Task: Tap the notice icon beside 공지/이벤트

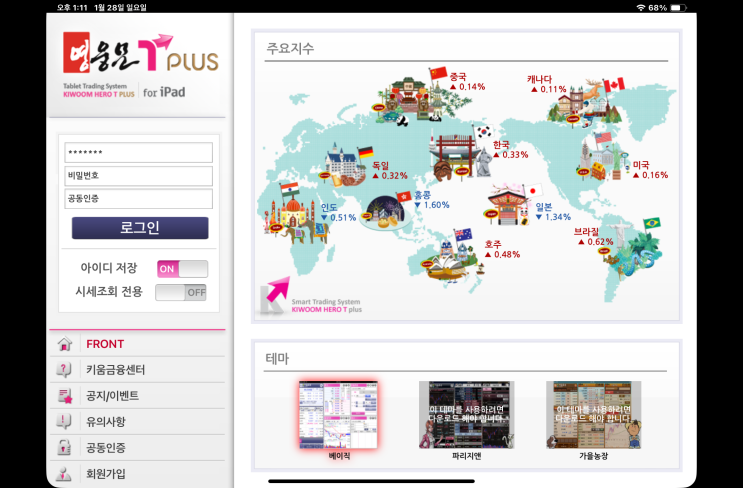Action: (64, 396)
